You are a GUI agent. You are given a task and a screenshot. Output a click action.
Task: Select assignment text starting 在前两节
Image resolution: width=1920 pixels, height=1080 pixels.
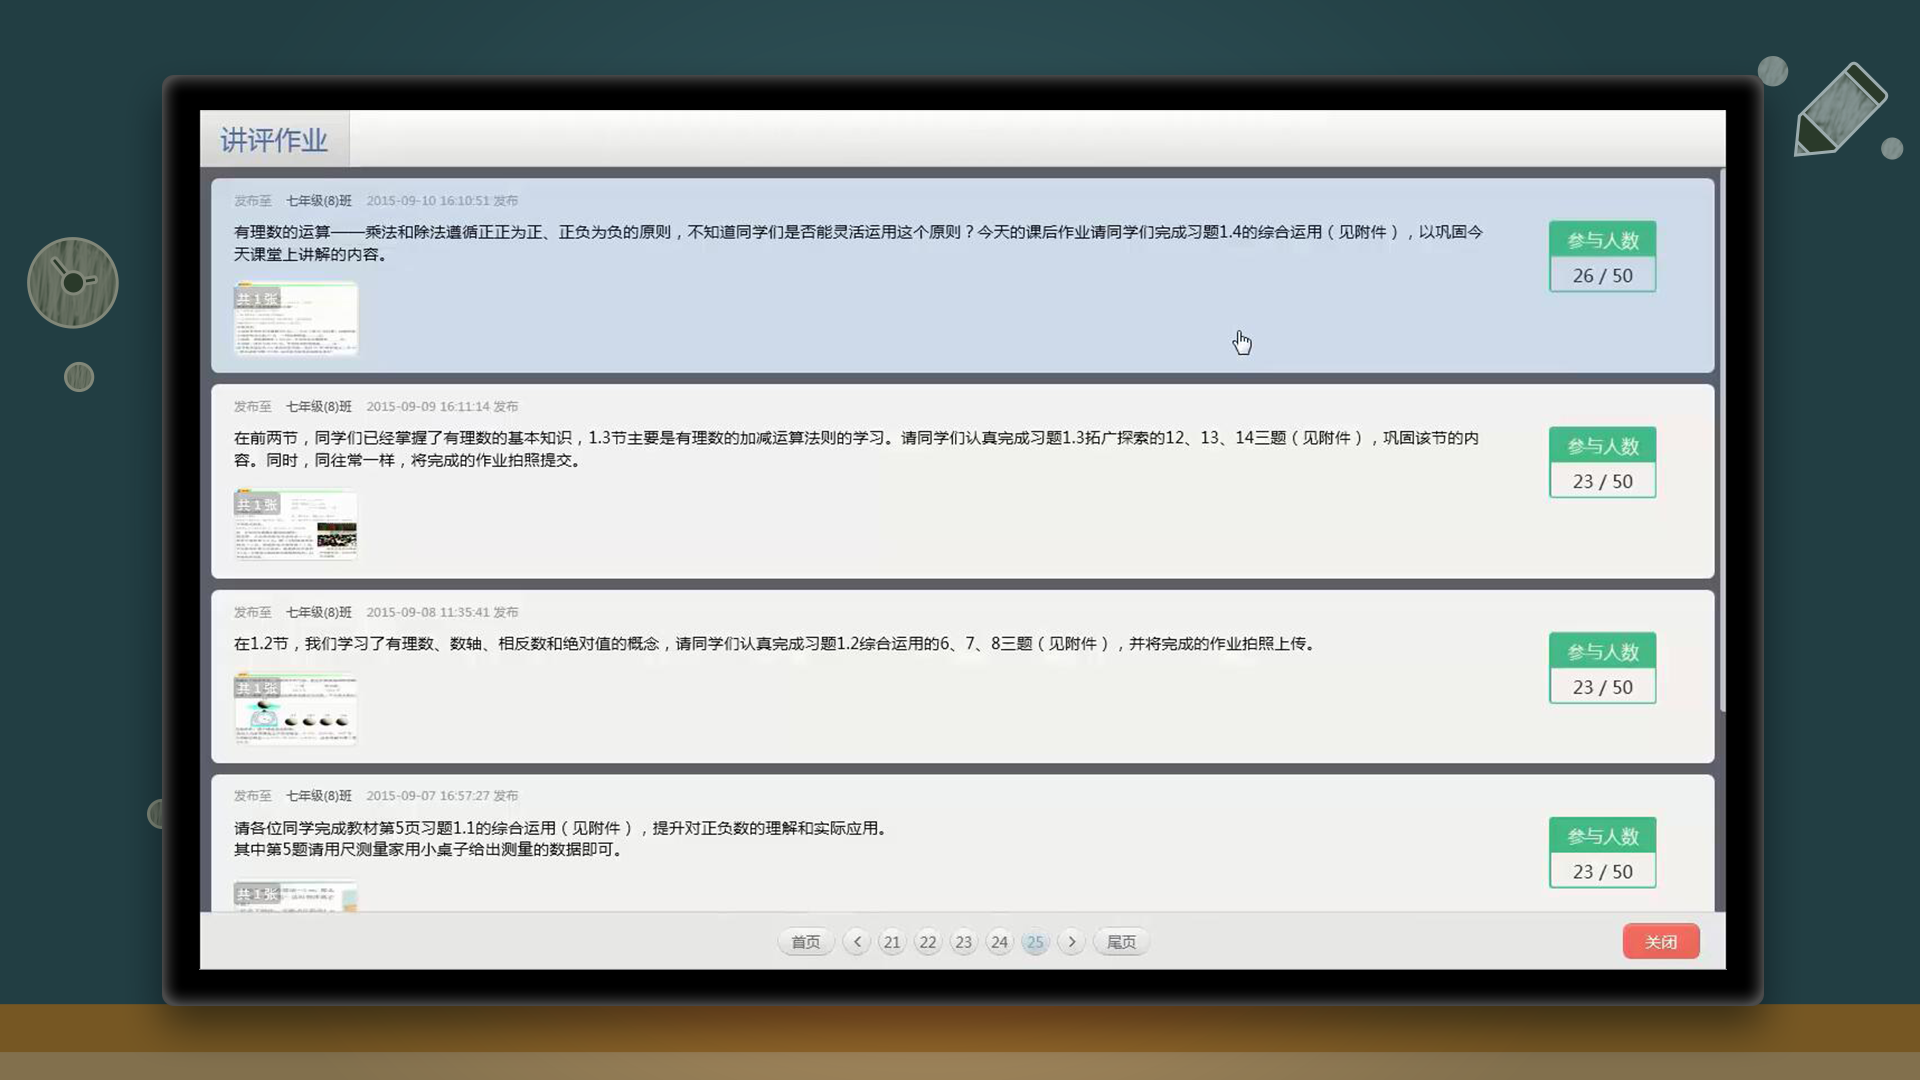(x=856, y=449)
